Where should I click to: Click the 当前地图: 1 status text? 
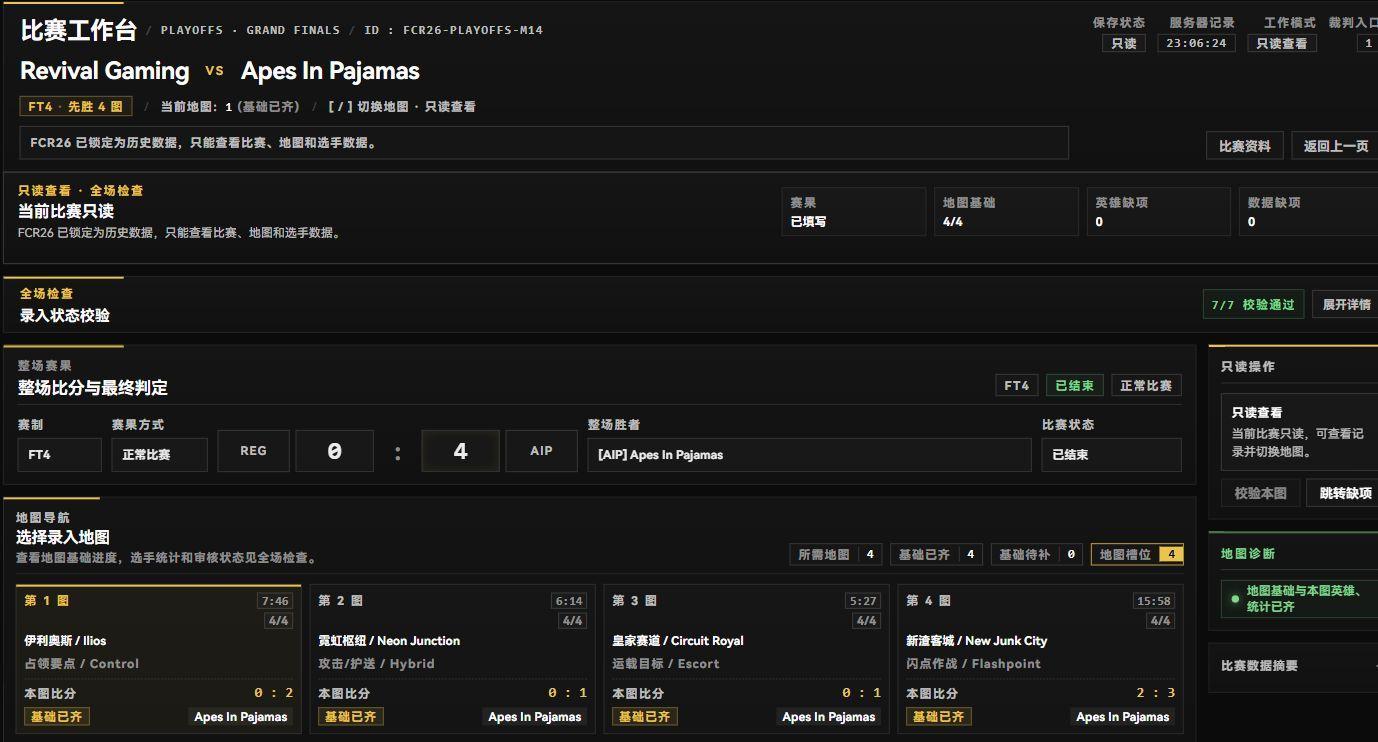tap(229, 107)
